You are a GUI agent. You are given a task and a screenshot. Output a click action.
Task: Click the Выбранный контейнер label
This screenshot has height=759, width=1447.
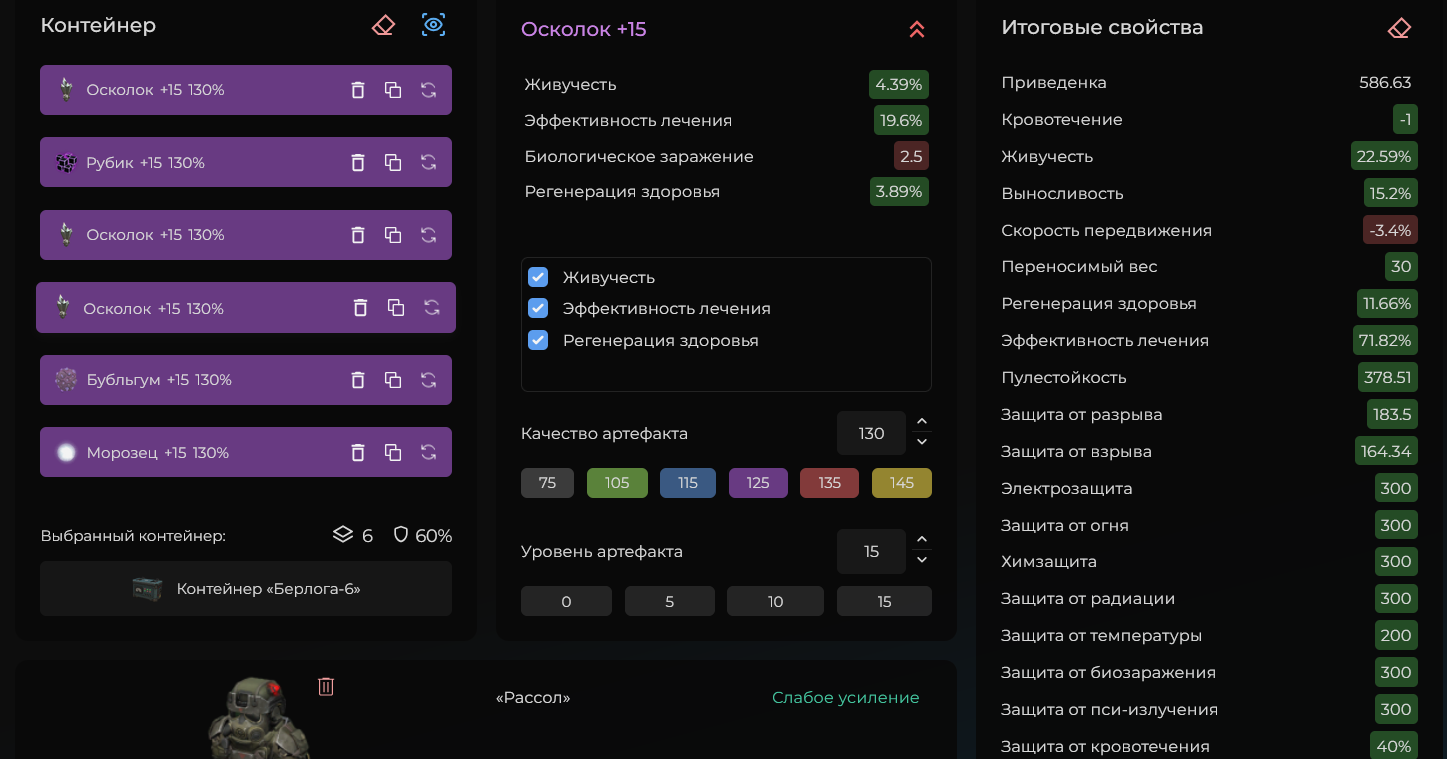pyautogui.click(x=133, y=536)
